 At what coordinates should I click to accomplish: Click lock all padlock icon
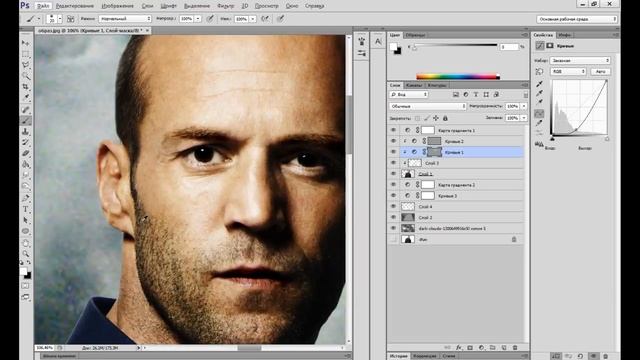(x=445, y=118)
